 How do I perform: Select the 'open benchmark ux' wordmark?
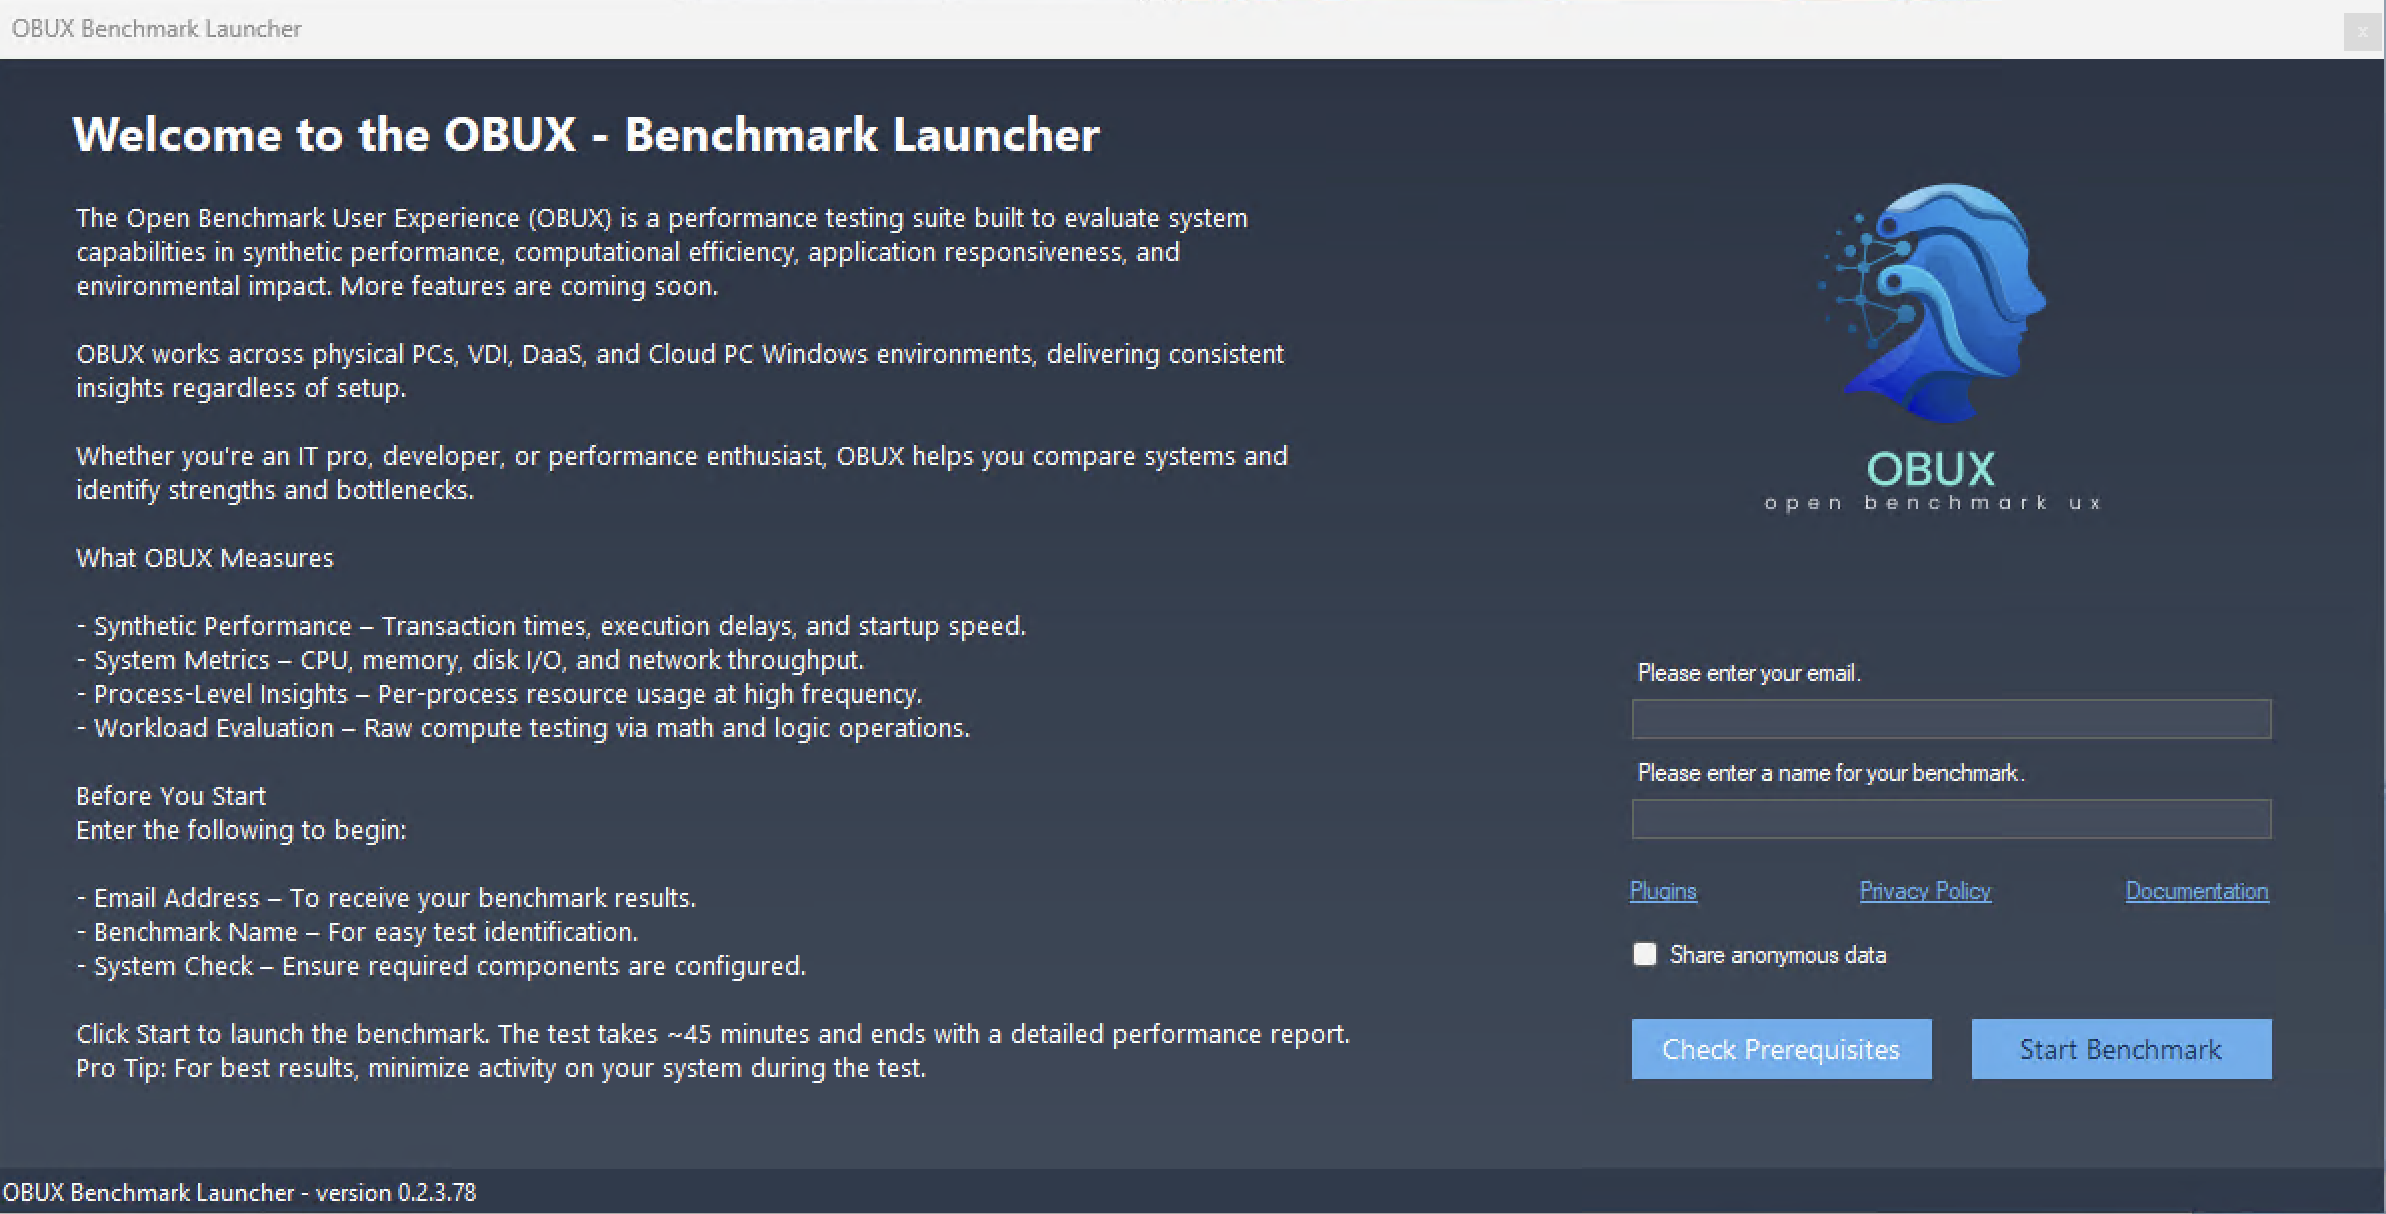coord(1930,502)
